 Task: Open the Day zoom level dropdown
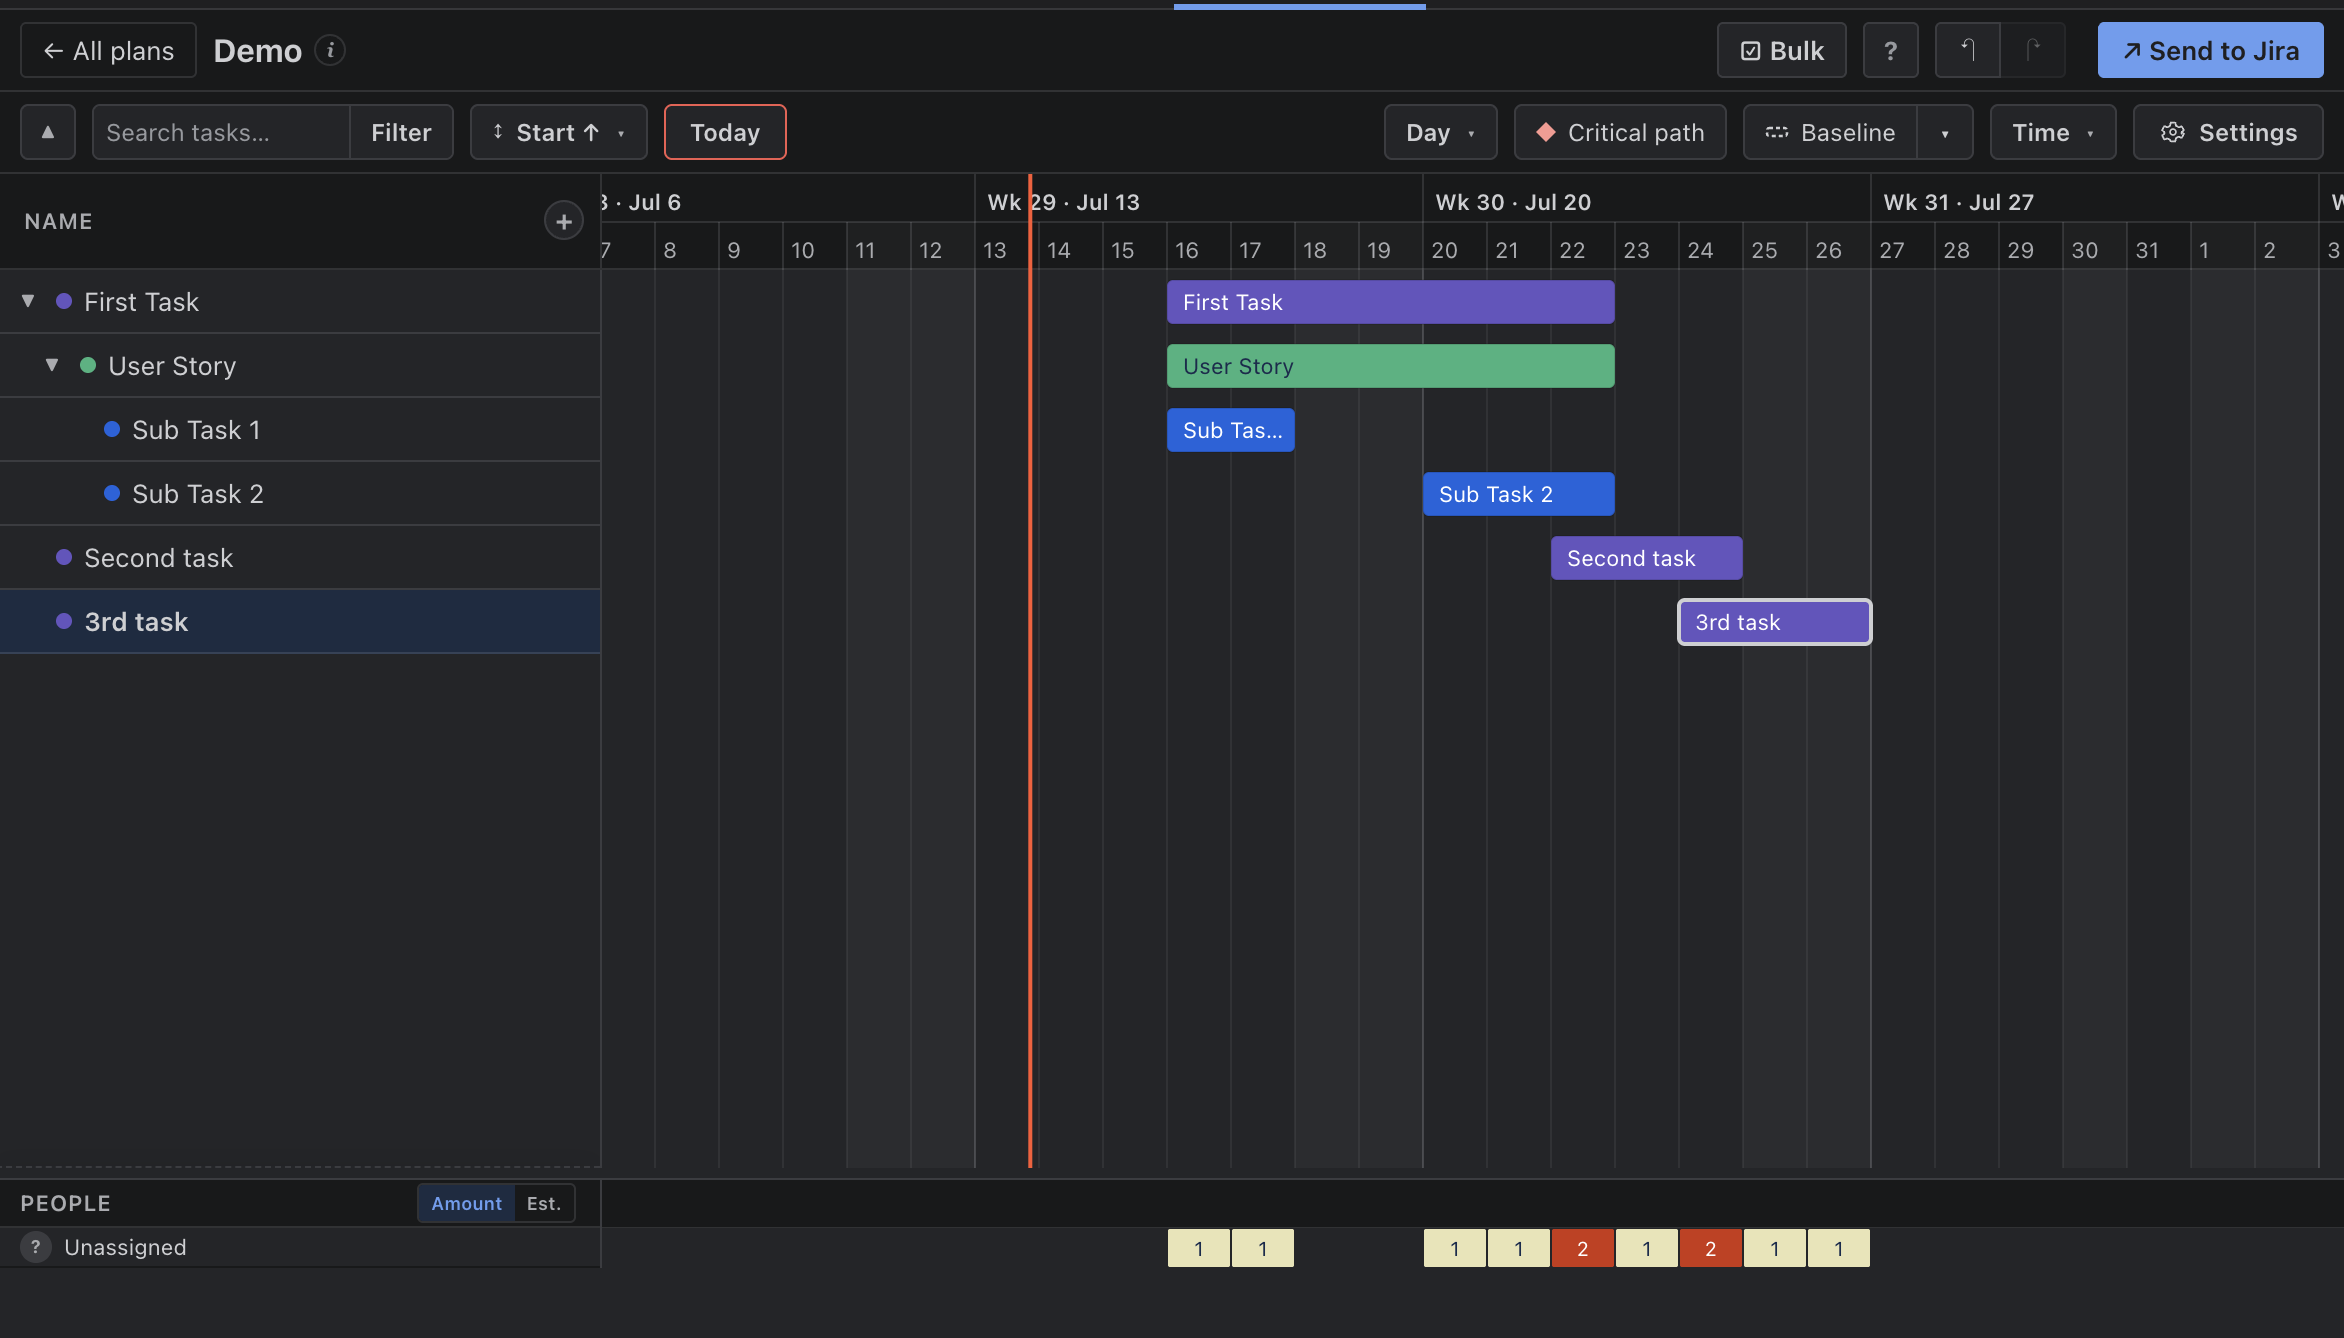coord(1440,132)
